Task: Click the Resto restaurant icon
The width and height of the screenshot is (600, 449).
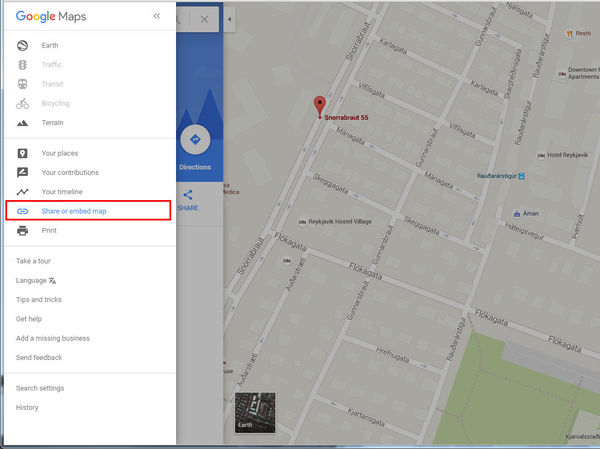Action: (569, 34)
